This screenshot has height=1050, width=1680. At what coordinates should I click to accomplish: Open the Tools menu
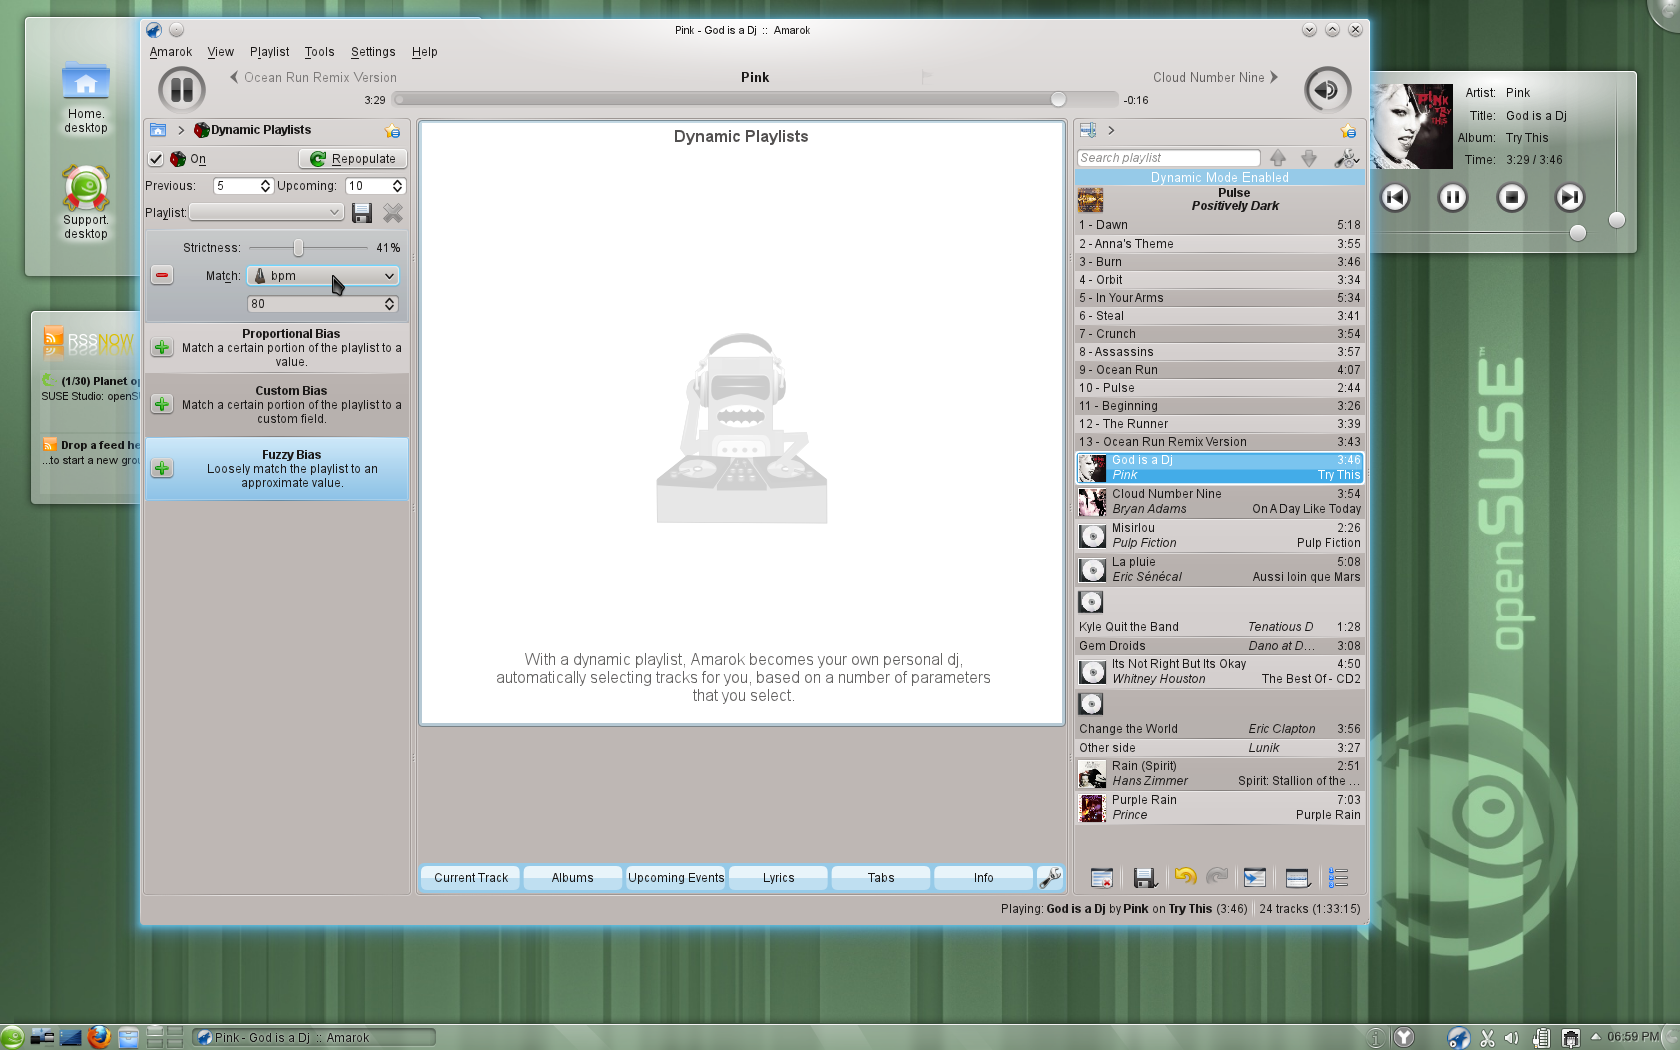click(x=319, y=52)
